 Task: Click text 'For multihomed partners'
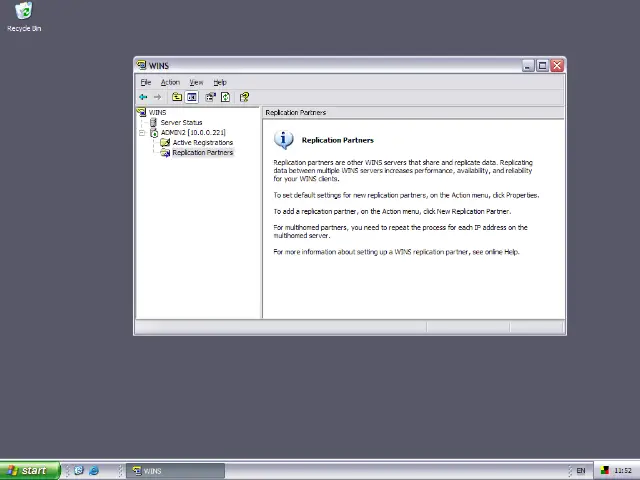tap(311, 227)
